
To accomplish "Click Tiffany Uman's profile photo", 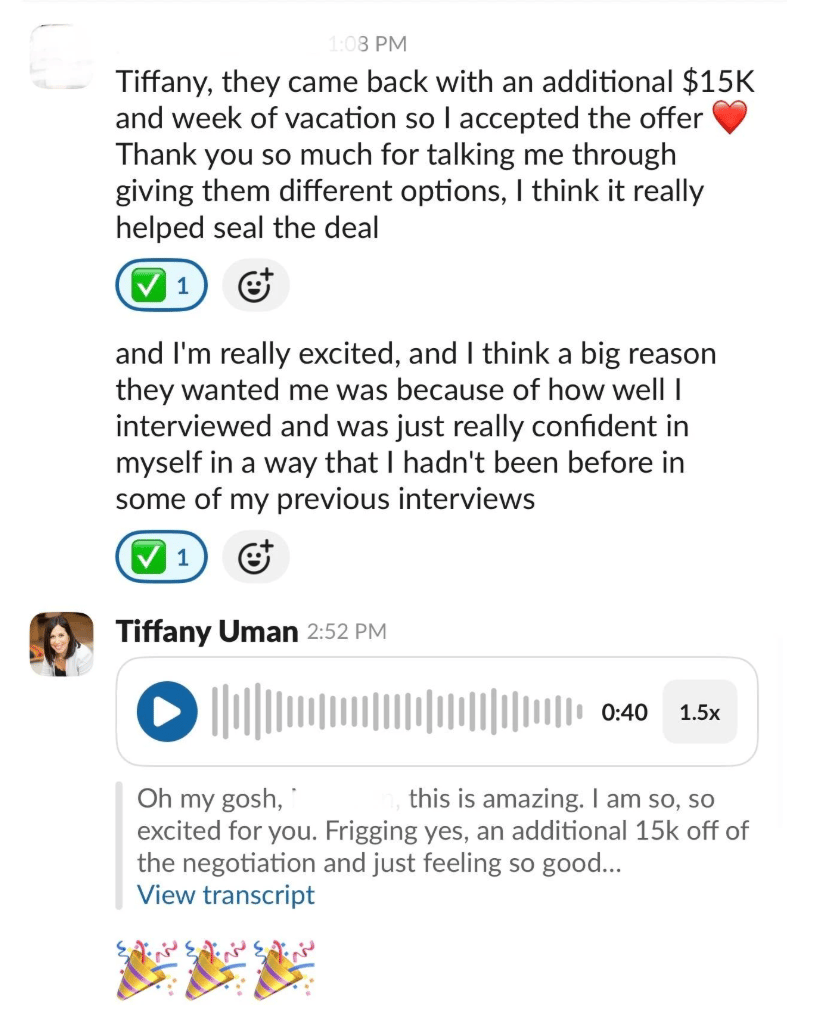I will click(x=62, y=644).
